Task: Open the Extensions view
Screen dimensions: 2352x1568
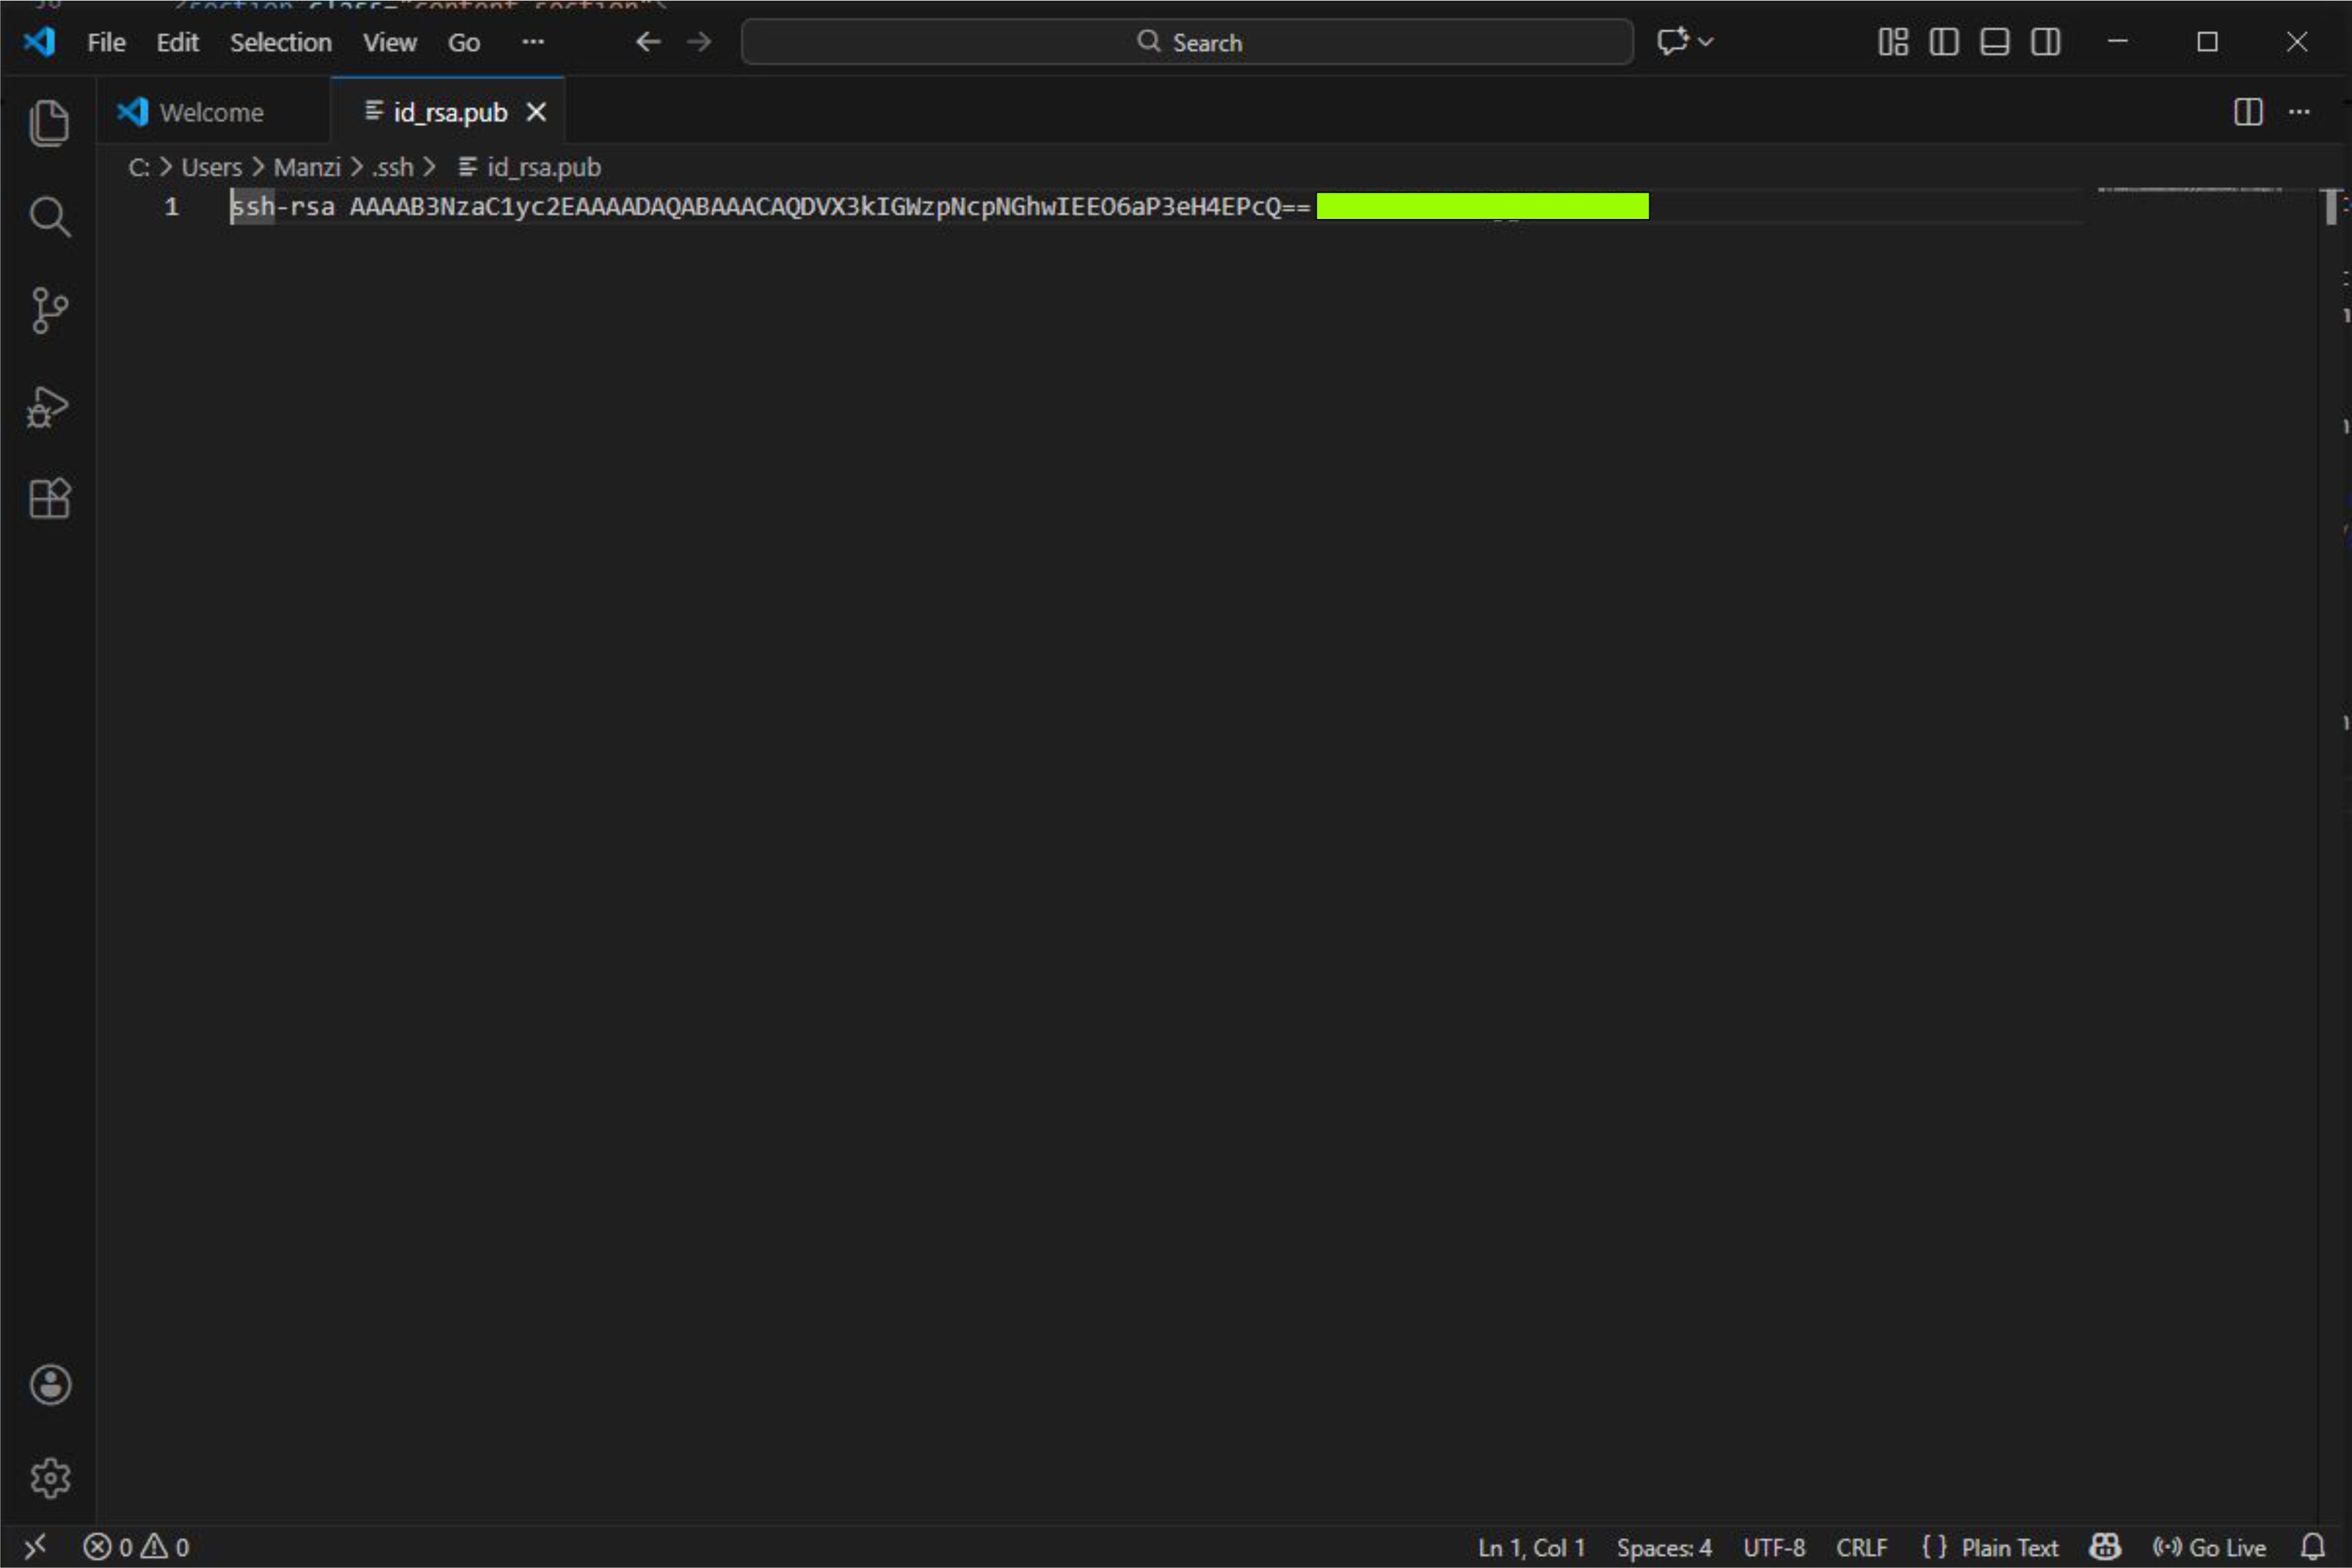Action: (x=48, y=498)
